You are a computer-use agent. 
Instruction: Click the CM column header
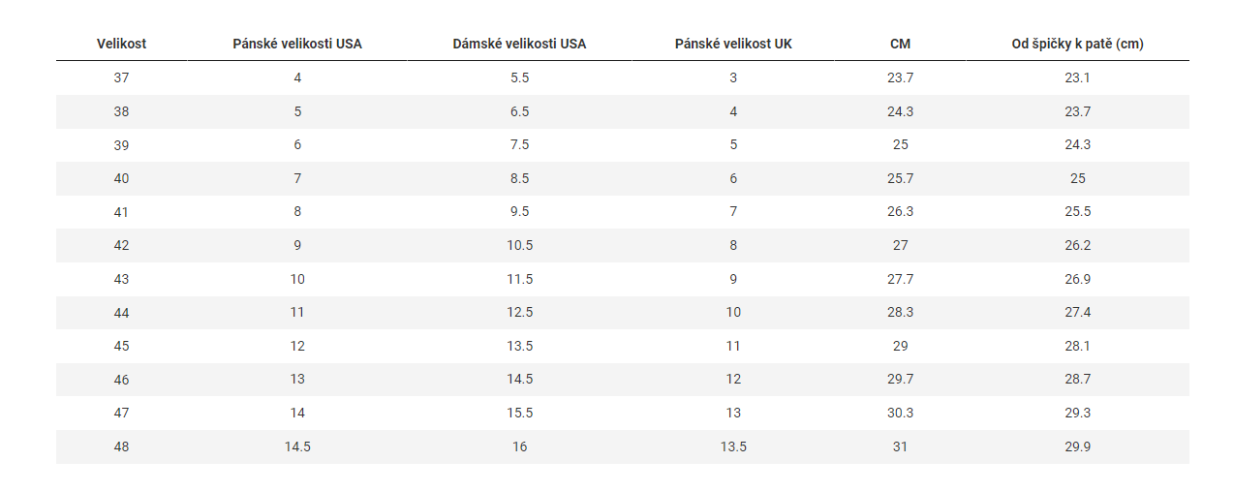tap(900, 44)
